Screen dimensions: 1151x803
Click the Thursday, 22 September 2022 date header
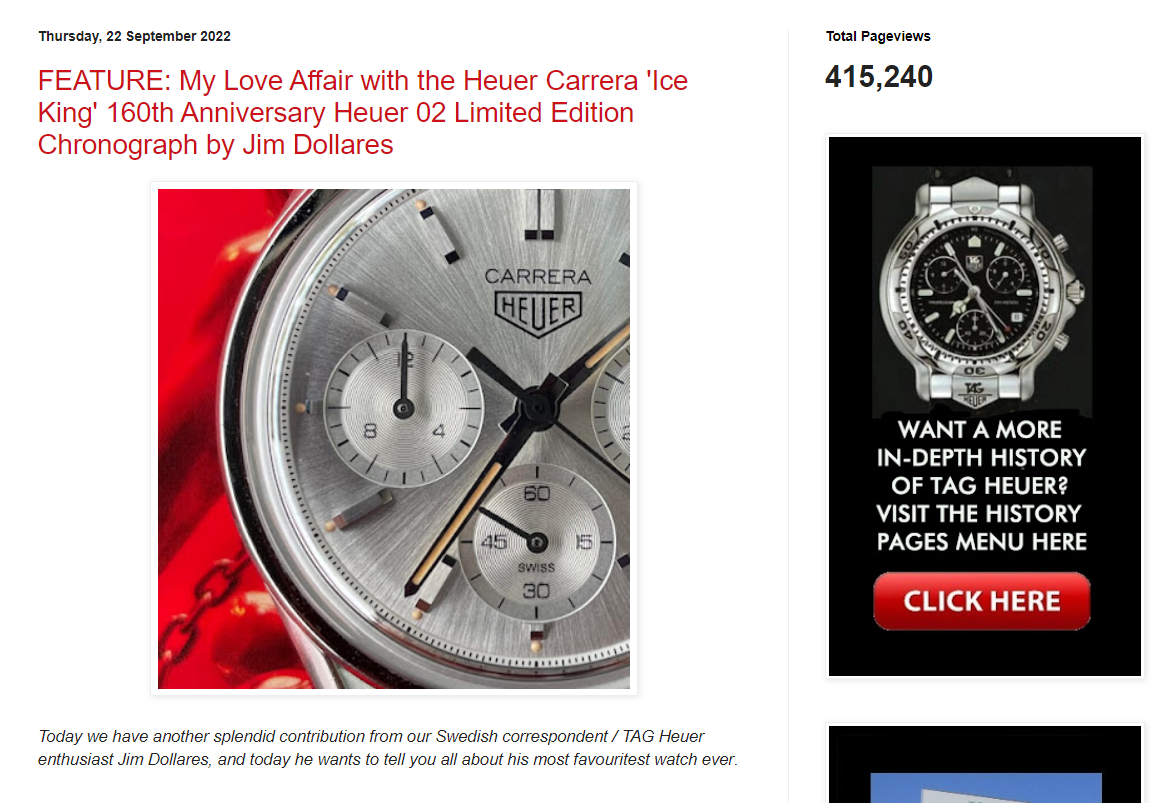pos(134,36)
